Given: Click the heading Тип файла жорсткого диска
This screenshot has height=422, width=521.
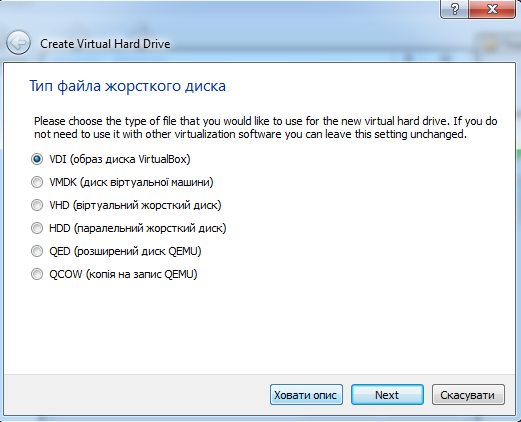Looking at the screenshot, I should [x=127, y=86].
